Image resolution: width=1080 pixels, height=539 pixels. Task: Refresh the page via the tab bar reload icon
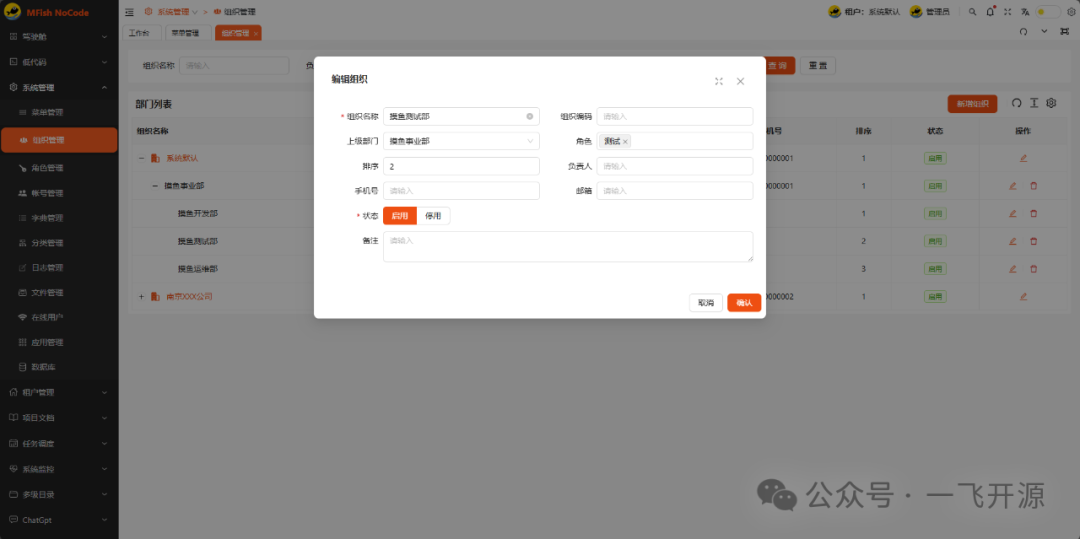(1024, 32)
